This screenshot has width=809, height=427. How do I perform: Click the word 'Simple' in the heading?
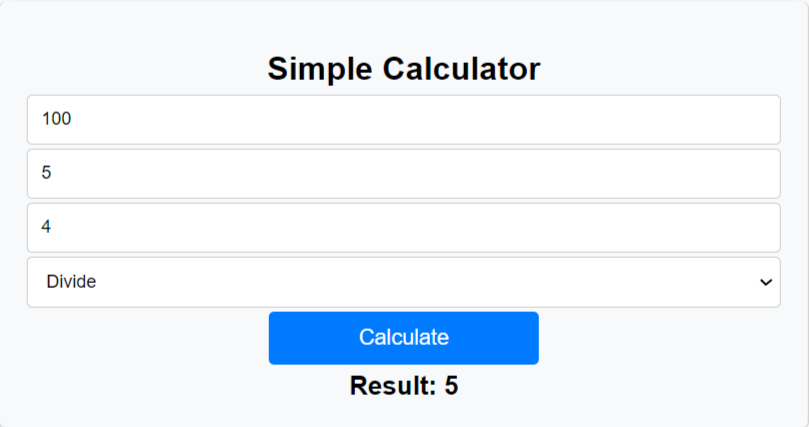point(319,69)
